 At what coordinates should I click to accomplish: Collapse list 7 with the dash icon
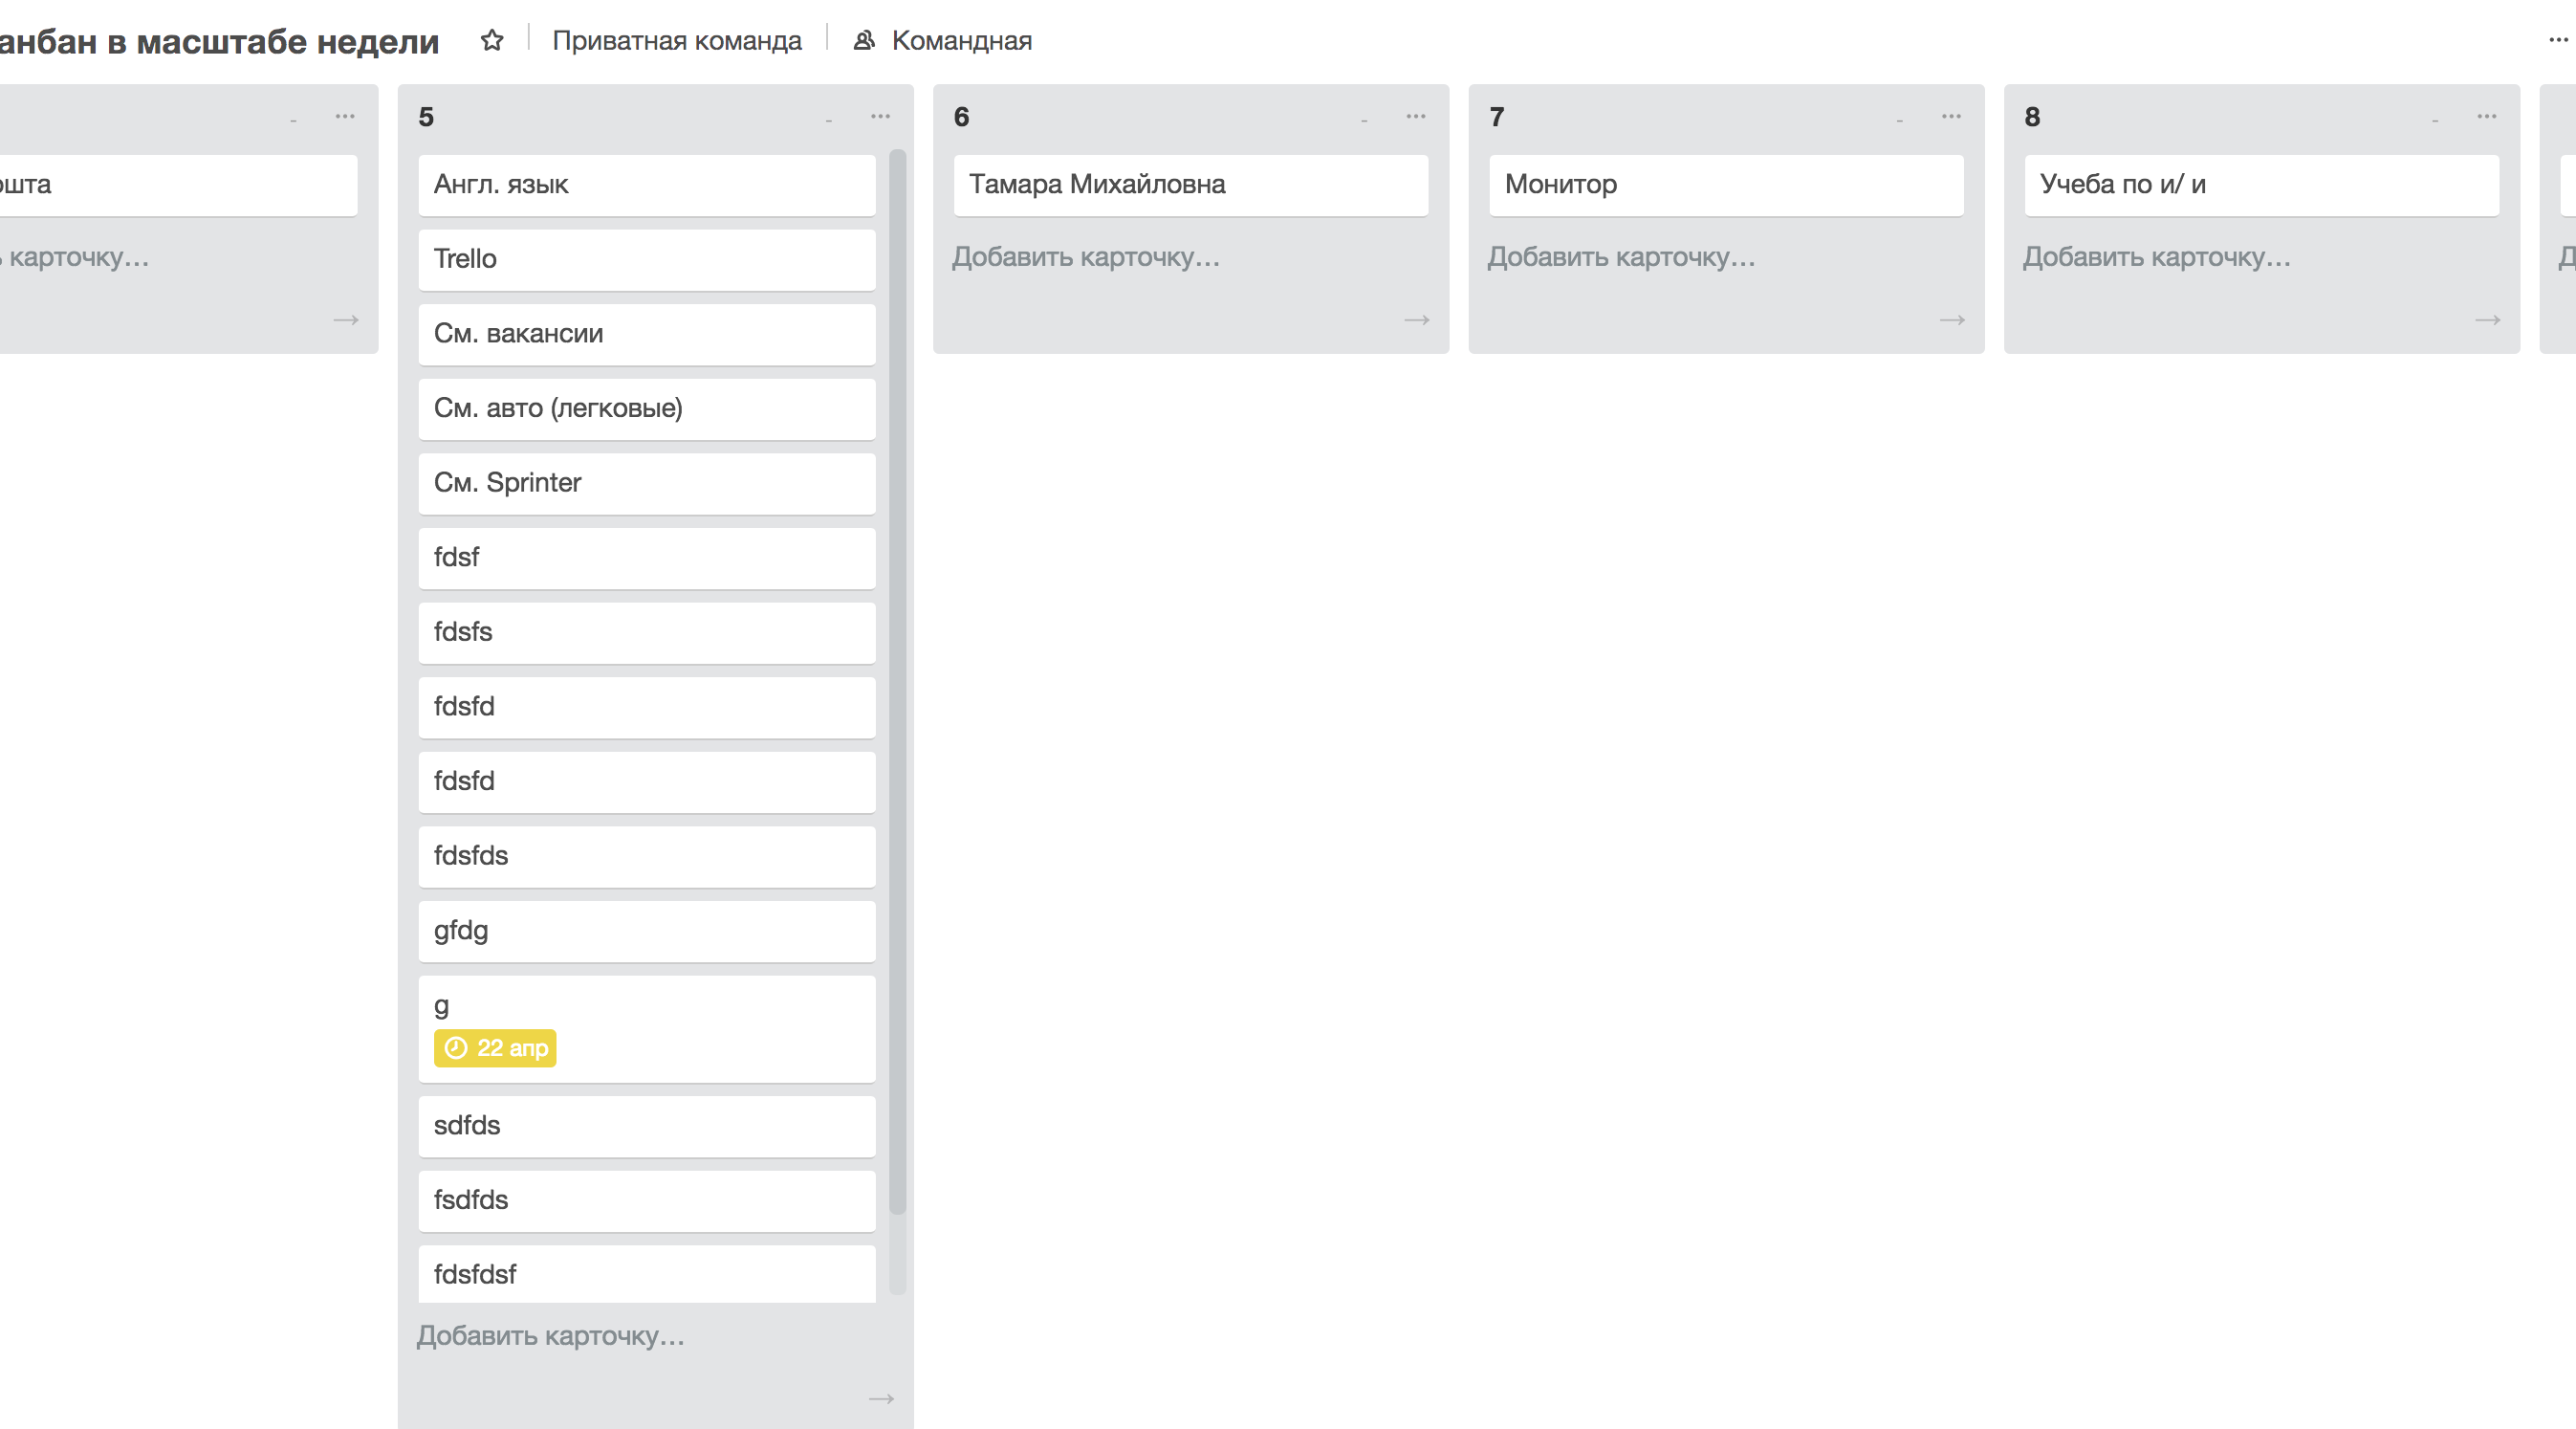point(1900,120)
